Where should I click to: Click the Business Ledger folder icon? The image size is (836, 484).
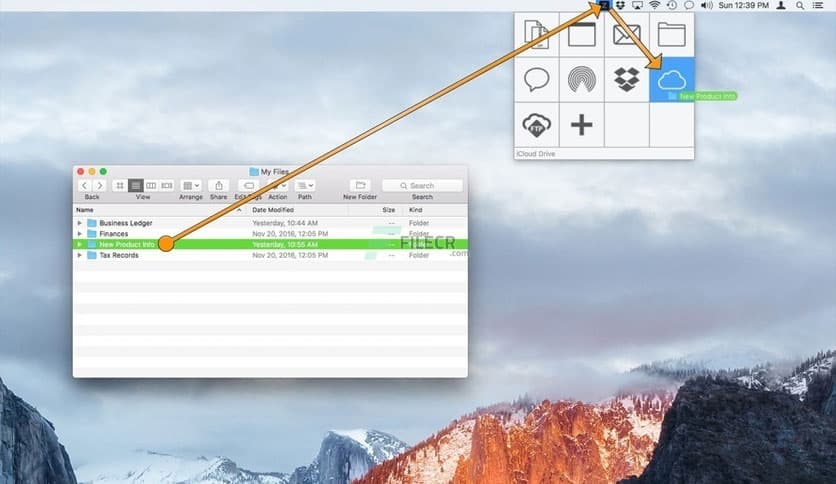coord(92,223)
